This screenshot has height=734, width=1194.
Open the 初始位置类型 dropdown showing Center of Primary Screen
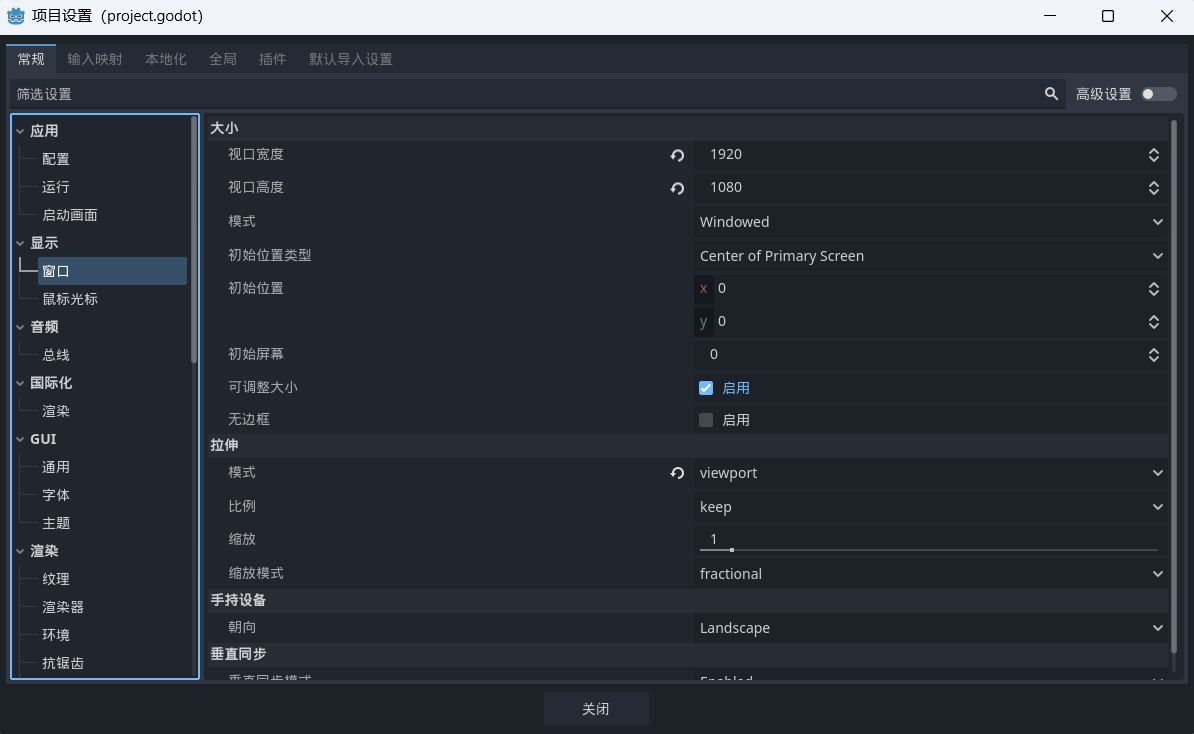coord(930,256)
